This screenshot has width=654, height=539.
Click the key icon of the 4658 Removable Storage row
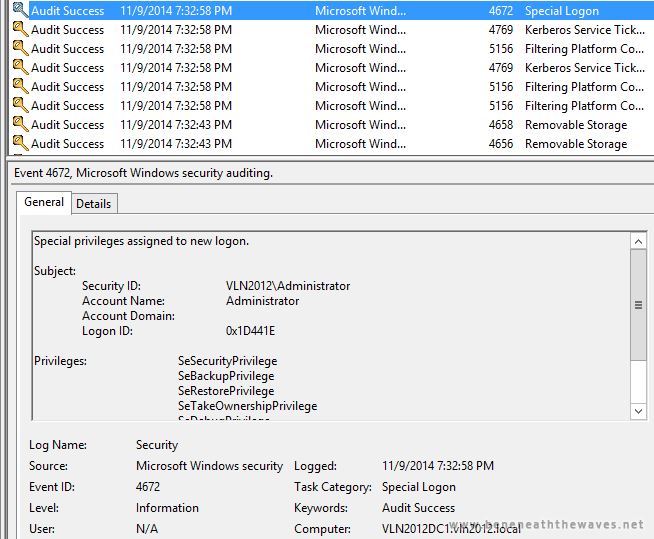20,124
